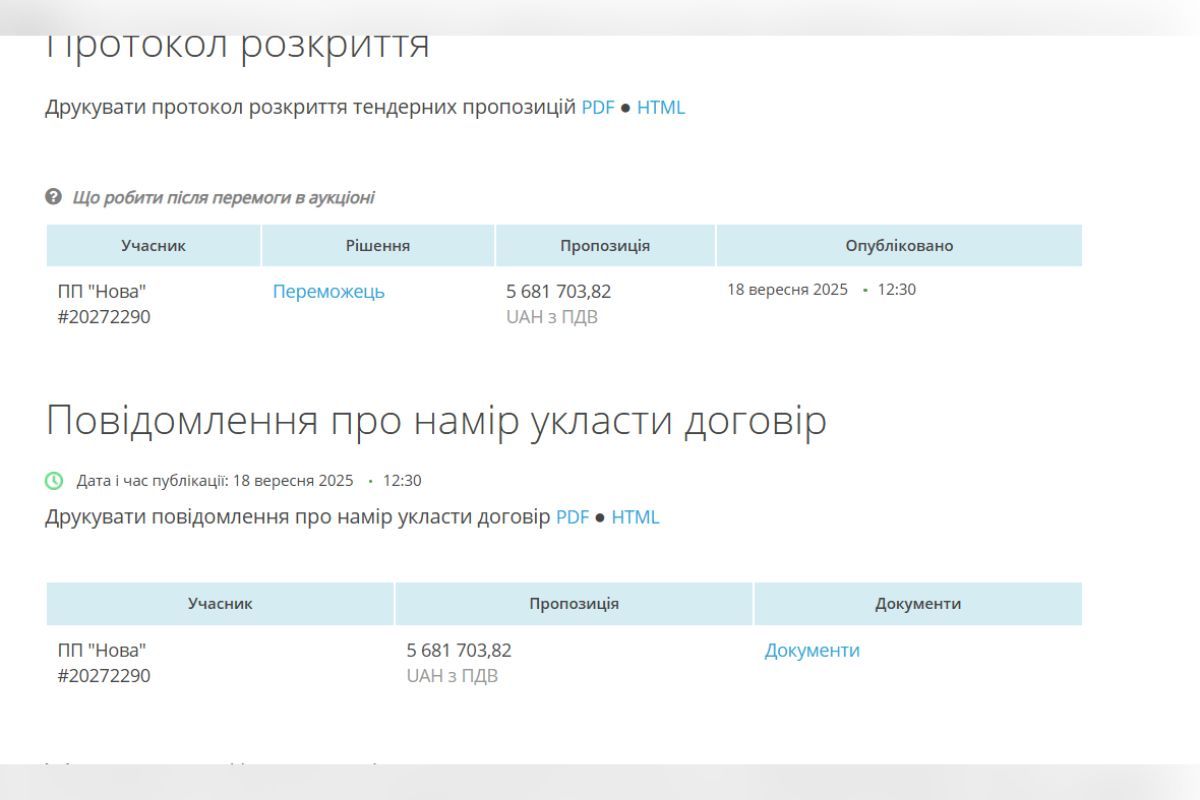
Task: Select the Учасник column header
Action: point(154,245)
